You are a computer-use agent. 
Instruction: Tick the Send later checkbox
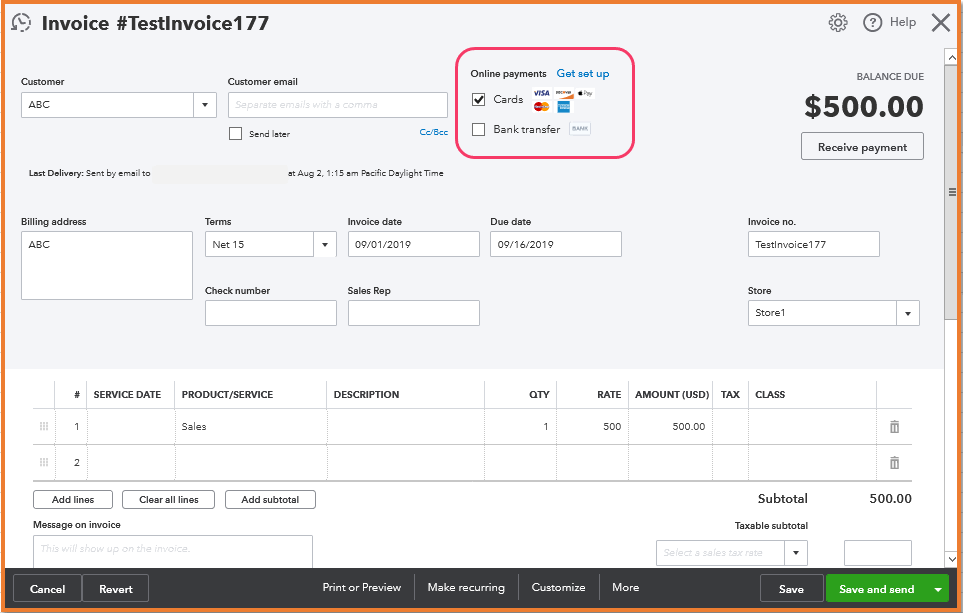[235, 133]
